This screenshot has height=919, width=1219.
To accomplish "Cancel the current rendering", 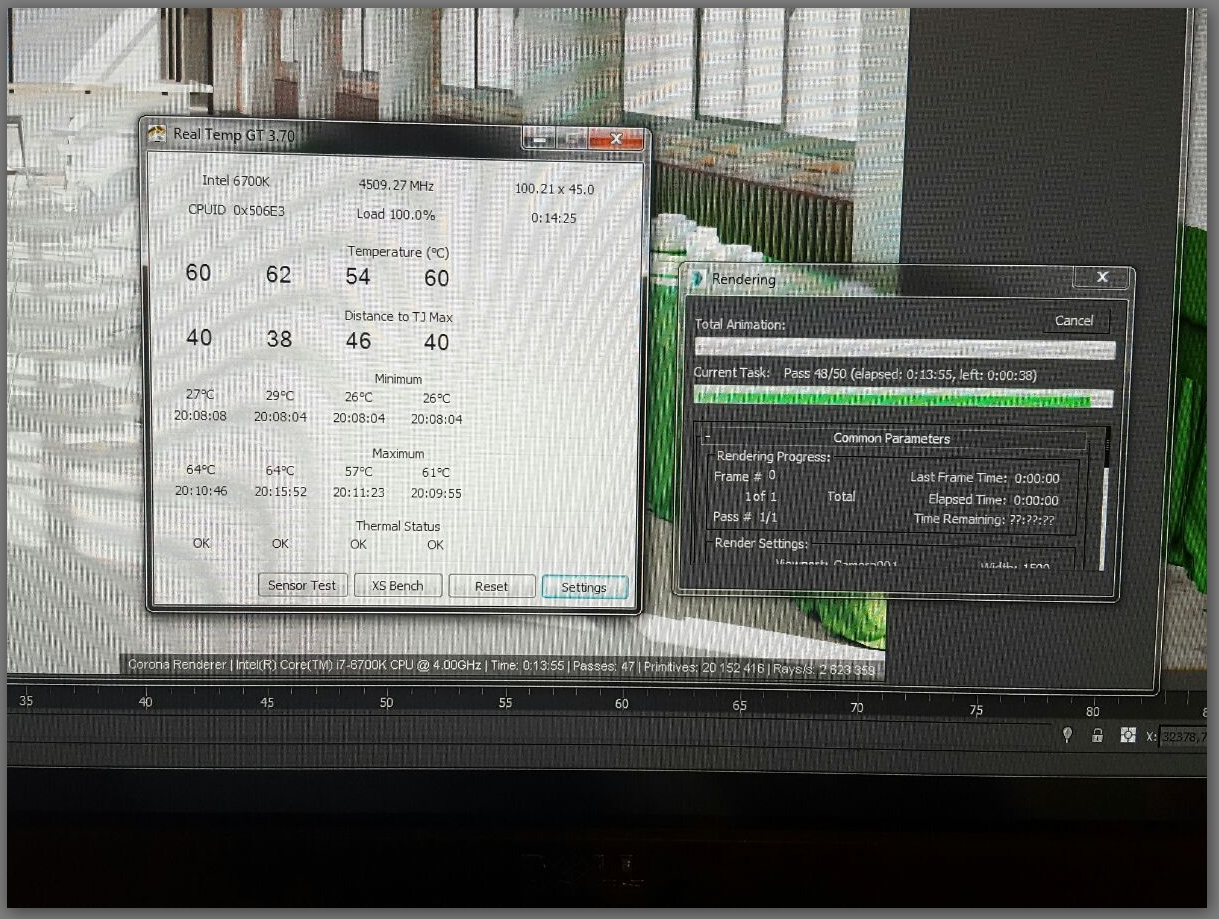I will click(1074, 321).
